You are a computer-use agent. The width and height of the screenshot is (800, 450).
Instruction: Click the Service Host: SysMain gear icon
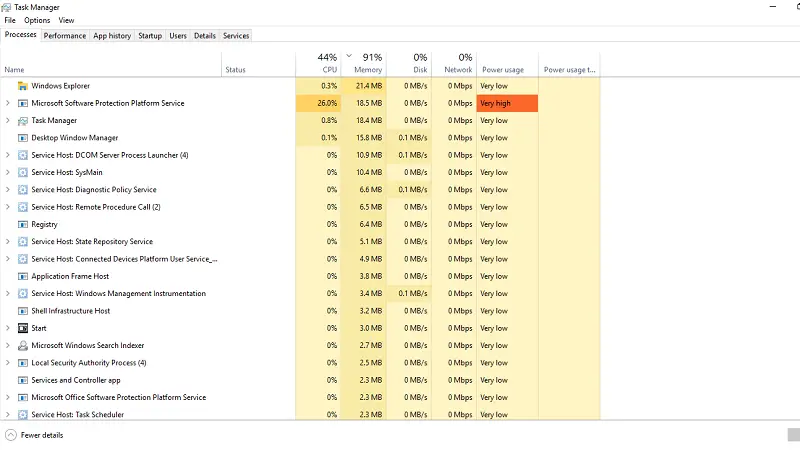(x=22, y=172)
